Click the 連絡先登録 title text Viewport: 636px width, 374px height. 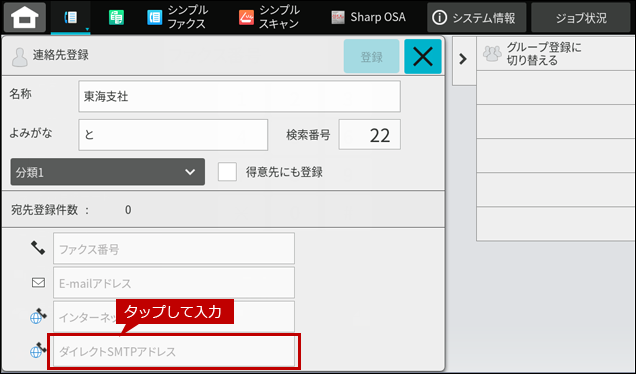tap(61, 55)
